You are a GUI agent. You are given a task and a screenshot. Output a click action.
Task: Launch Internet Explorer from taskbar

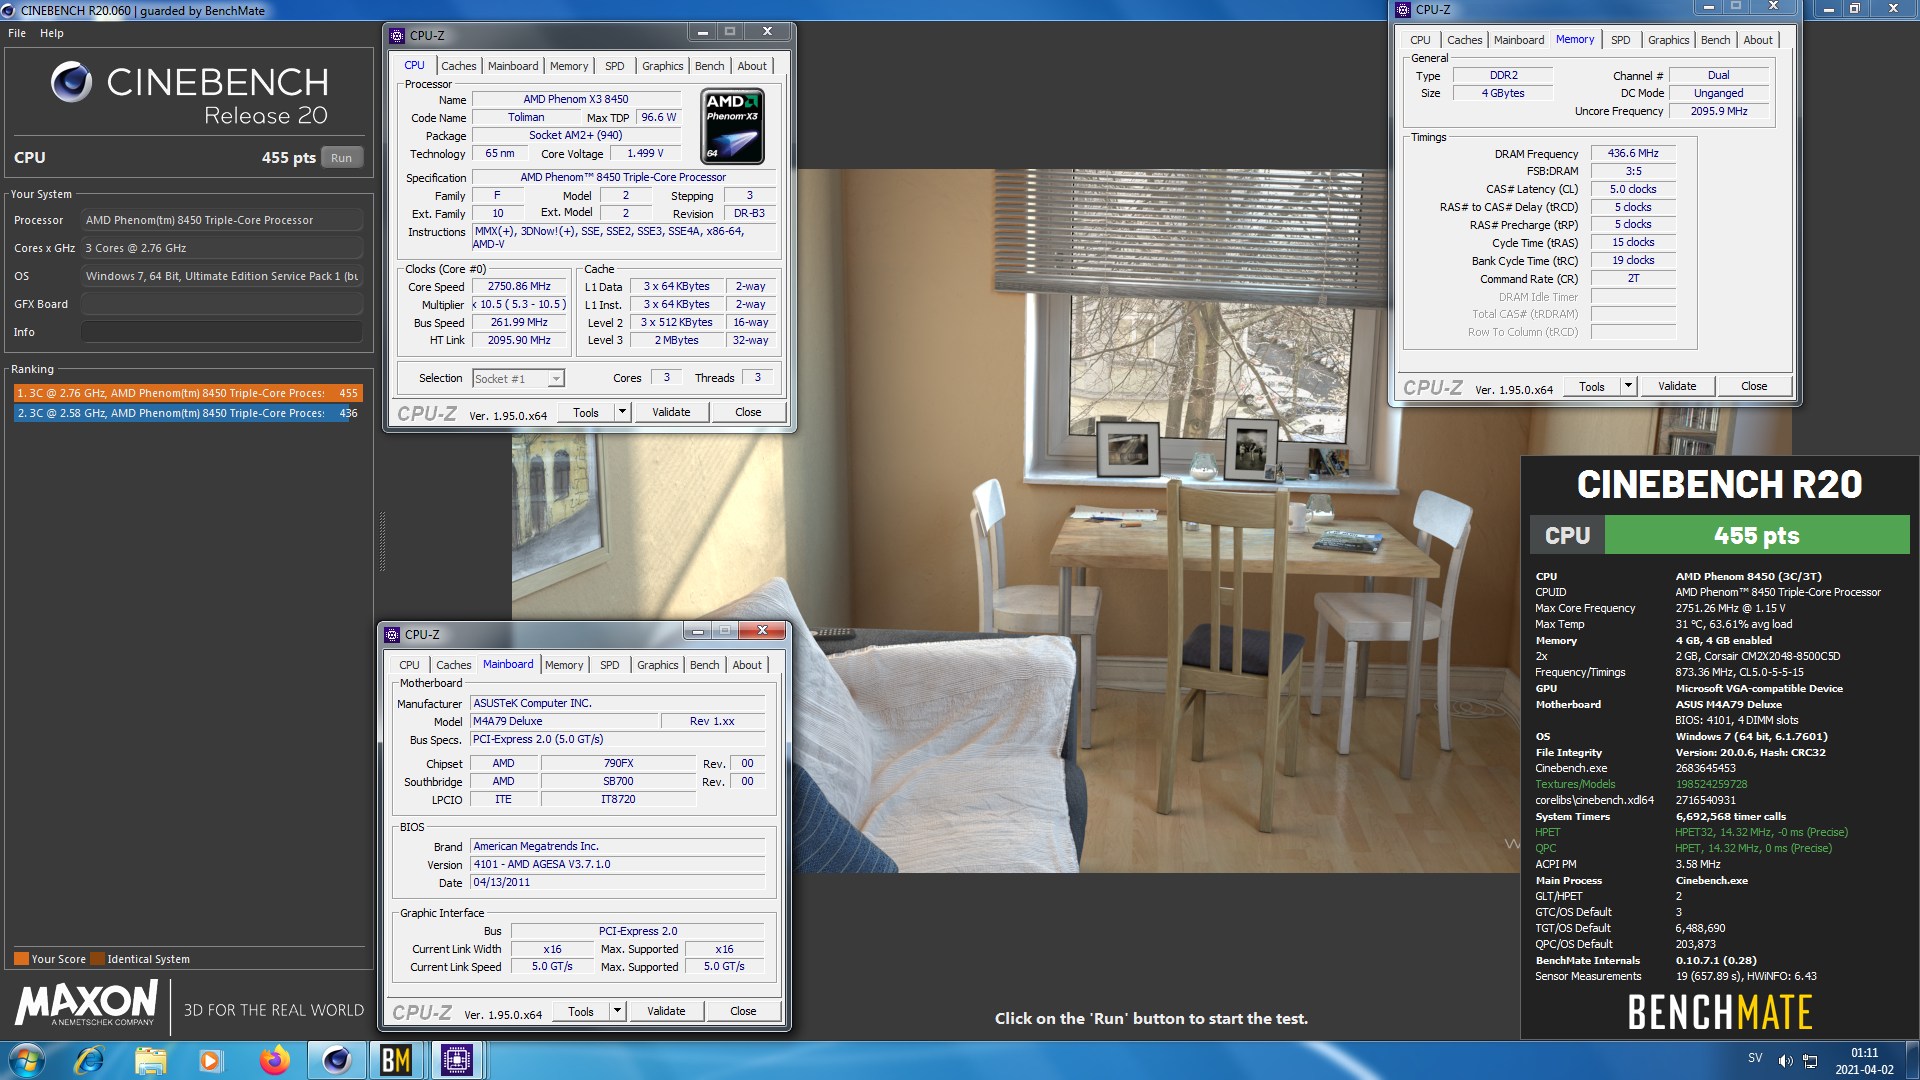point(90,1060)
